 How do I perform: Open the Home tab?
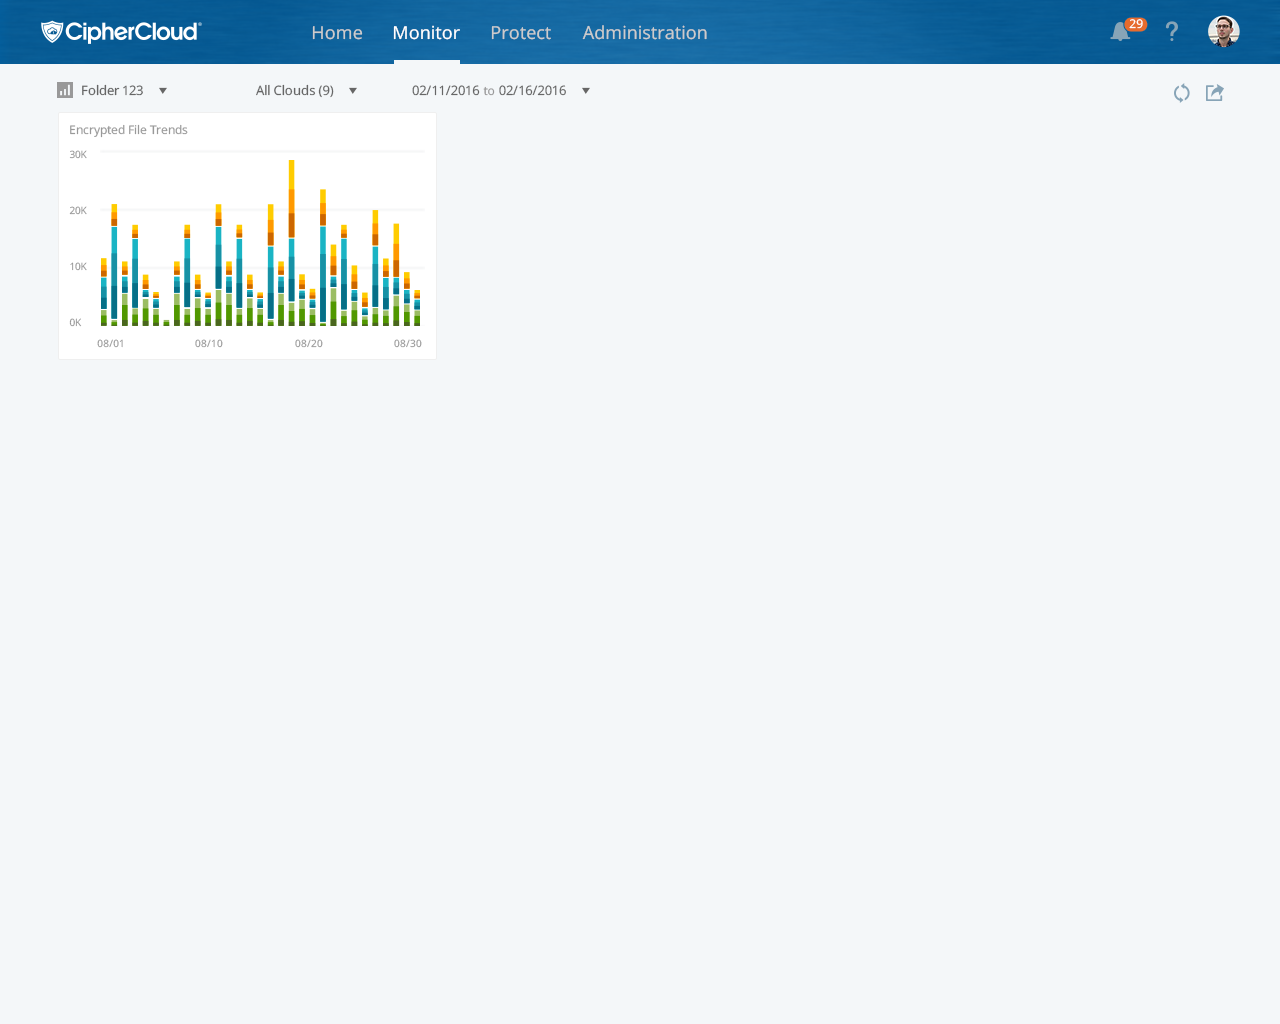(x=337, y=32)
